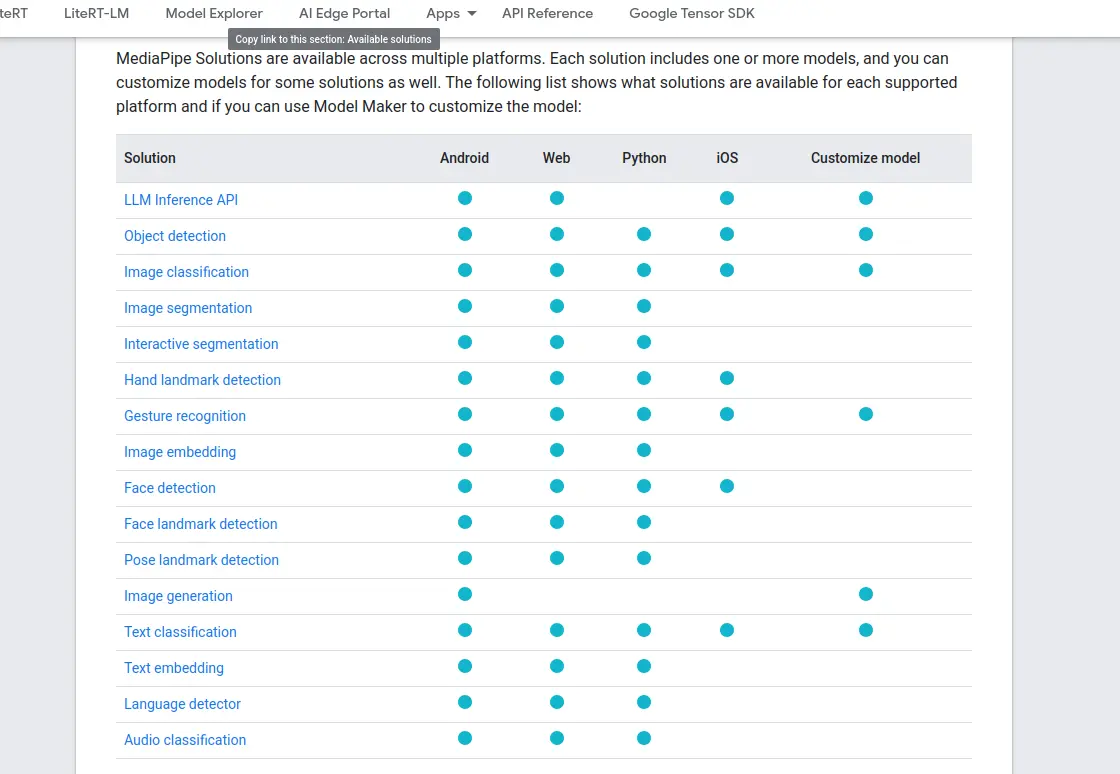Open the LiteRT-LM navigation tab
Screen dimensions: 1120x774
click(96, 14)
